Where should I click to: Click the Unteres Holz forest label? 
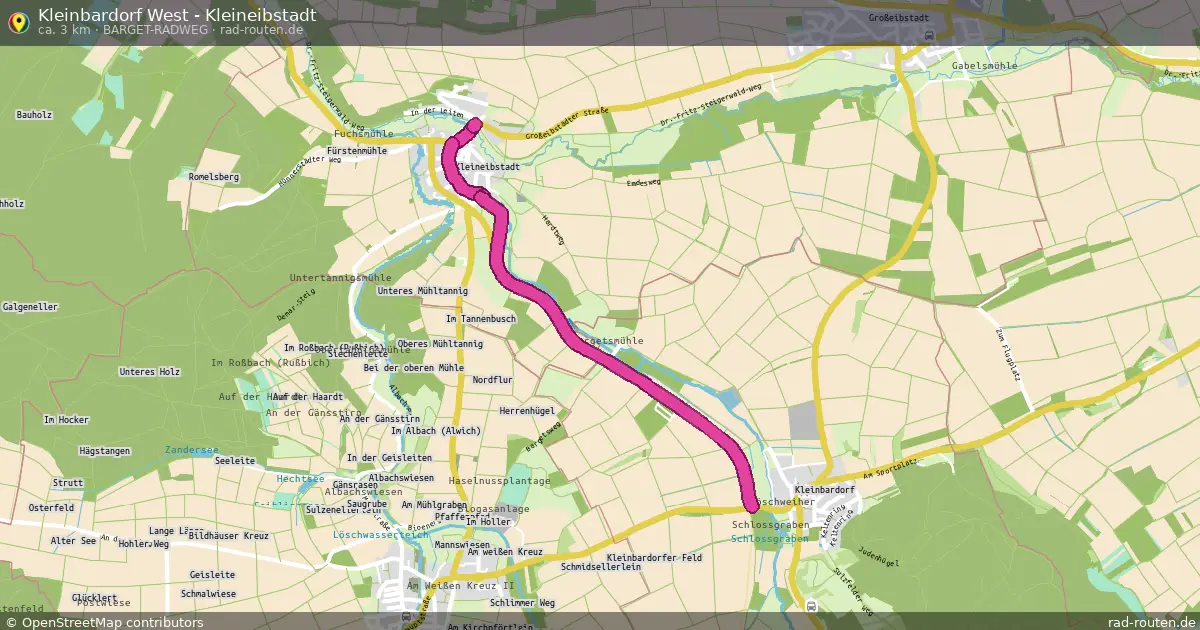150,372
